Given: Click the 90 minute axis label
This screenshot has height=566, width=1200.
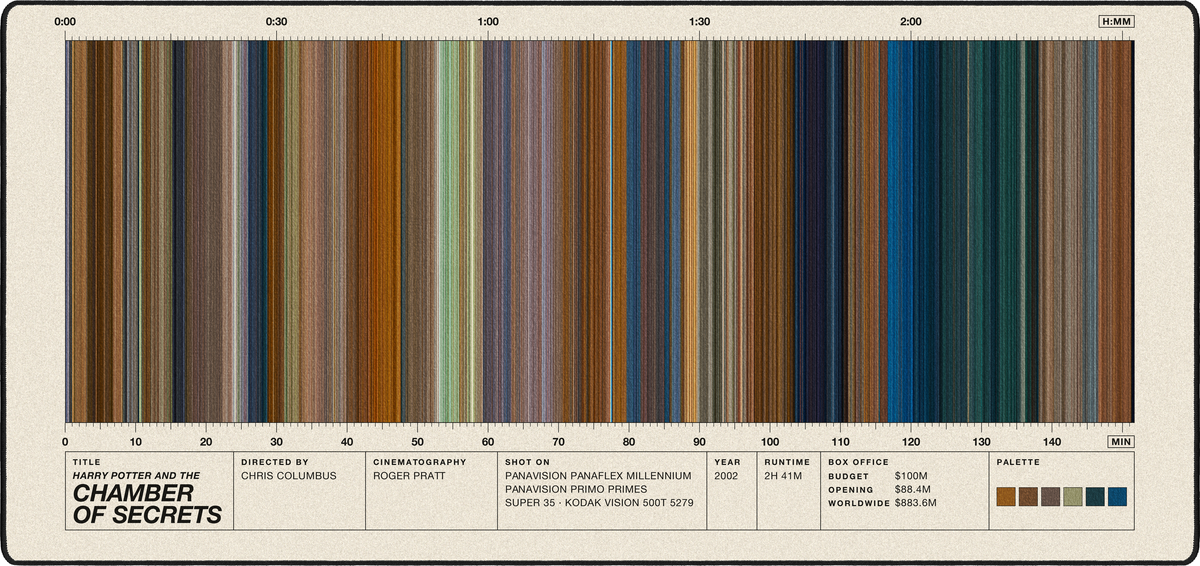Looking at the screenshot, I should click(699, 441).
